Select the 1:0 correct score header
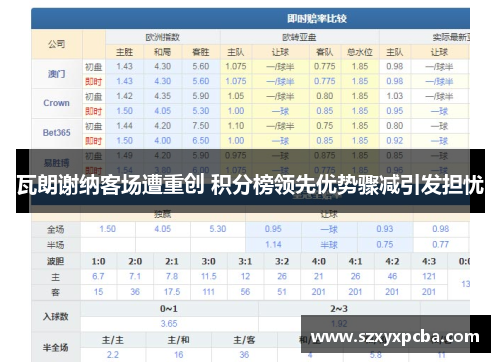500x362 pixels. point(98,261)
